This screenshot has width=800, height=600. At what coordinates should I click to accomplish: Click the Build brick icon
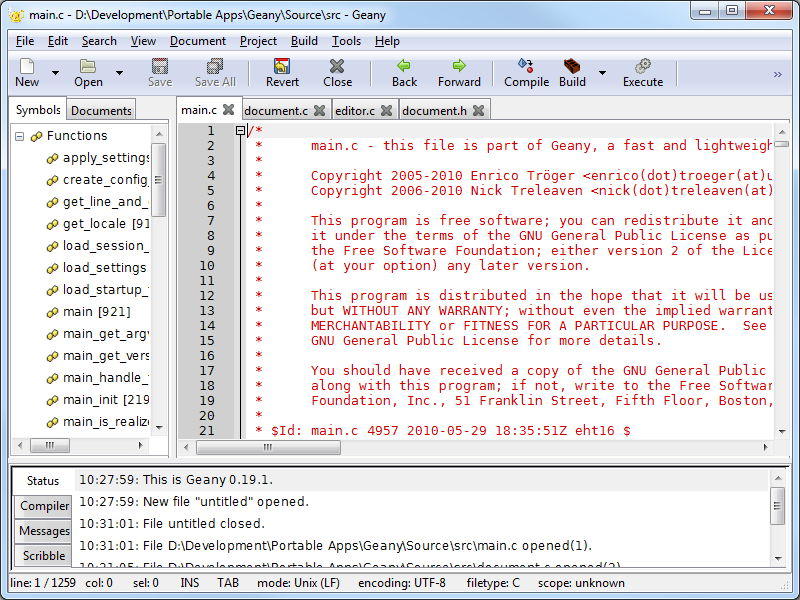(x=572, y=66)
